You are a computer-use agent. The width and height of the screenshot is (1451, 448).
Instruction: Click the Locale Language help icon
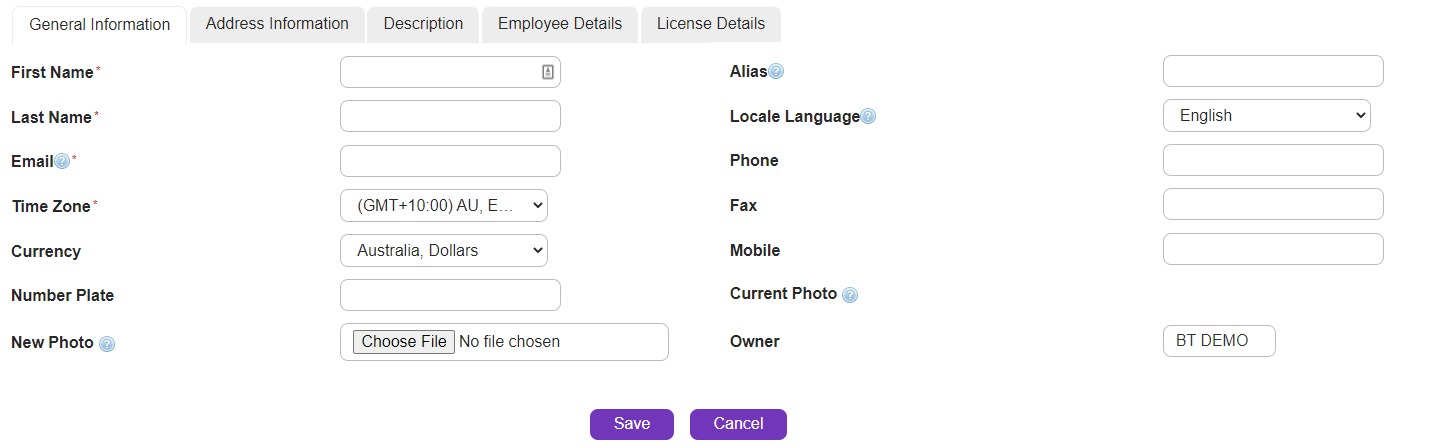pyautogui.click(x=868, y=117)
